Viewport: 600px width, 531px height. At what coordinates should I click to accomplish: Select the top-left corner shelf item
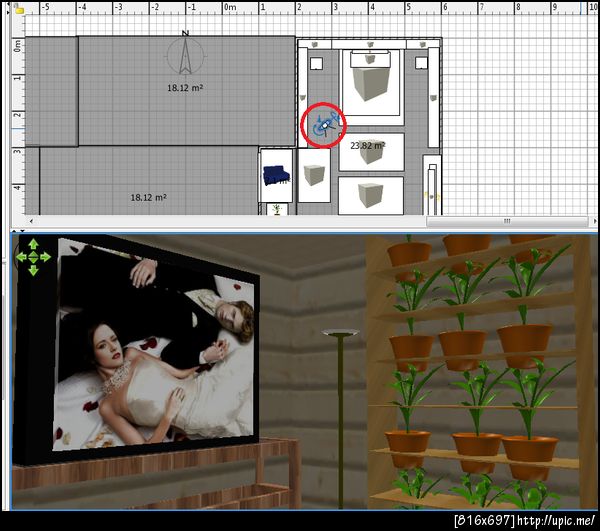pos(315,44)
